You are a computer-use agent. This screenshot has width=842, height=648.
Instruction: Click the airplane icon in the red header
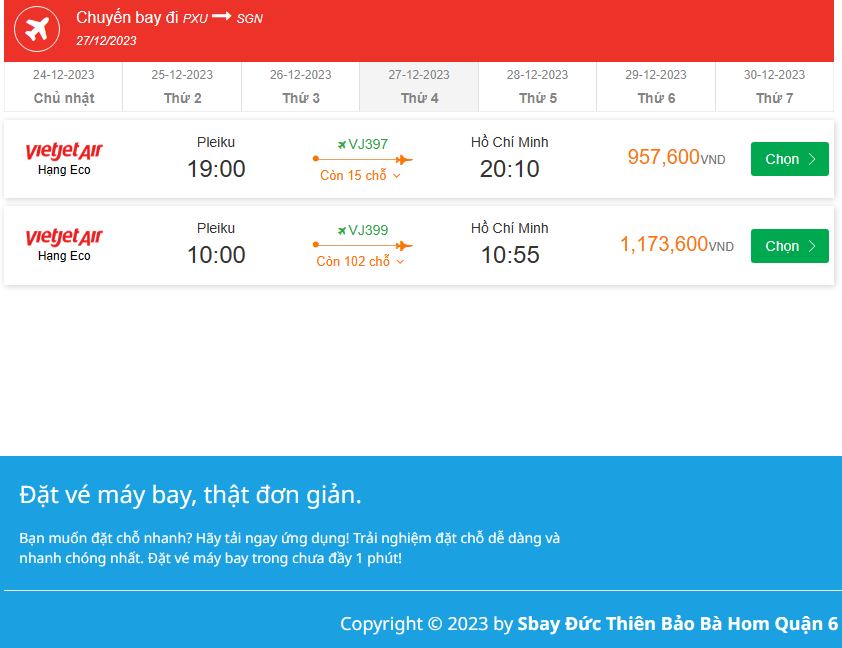click(x=37, y=30)
